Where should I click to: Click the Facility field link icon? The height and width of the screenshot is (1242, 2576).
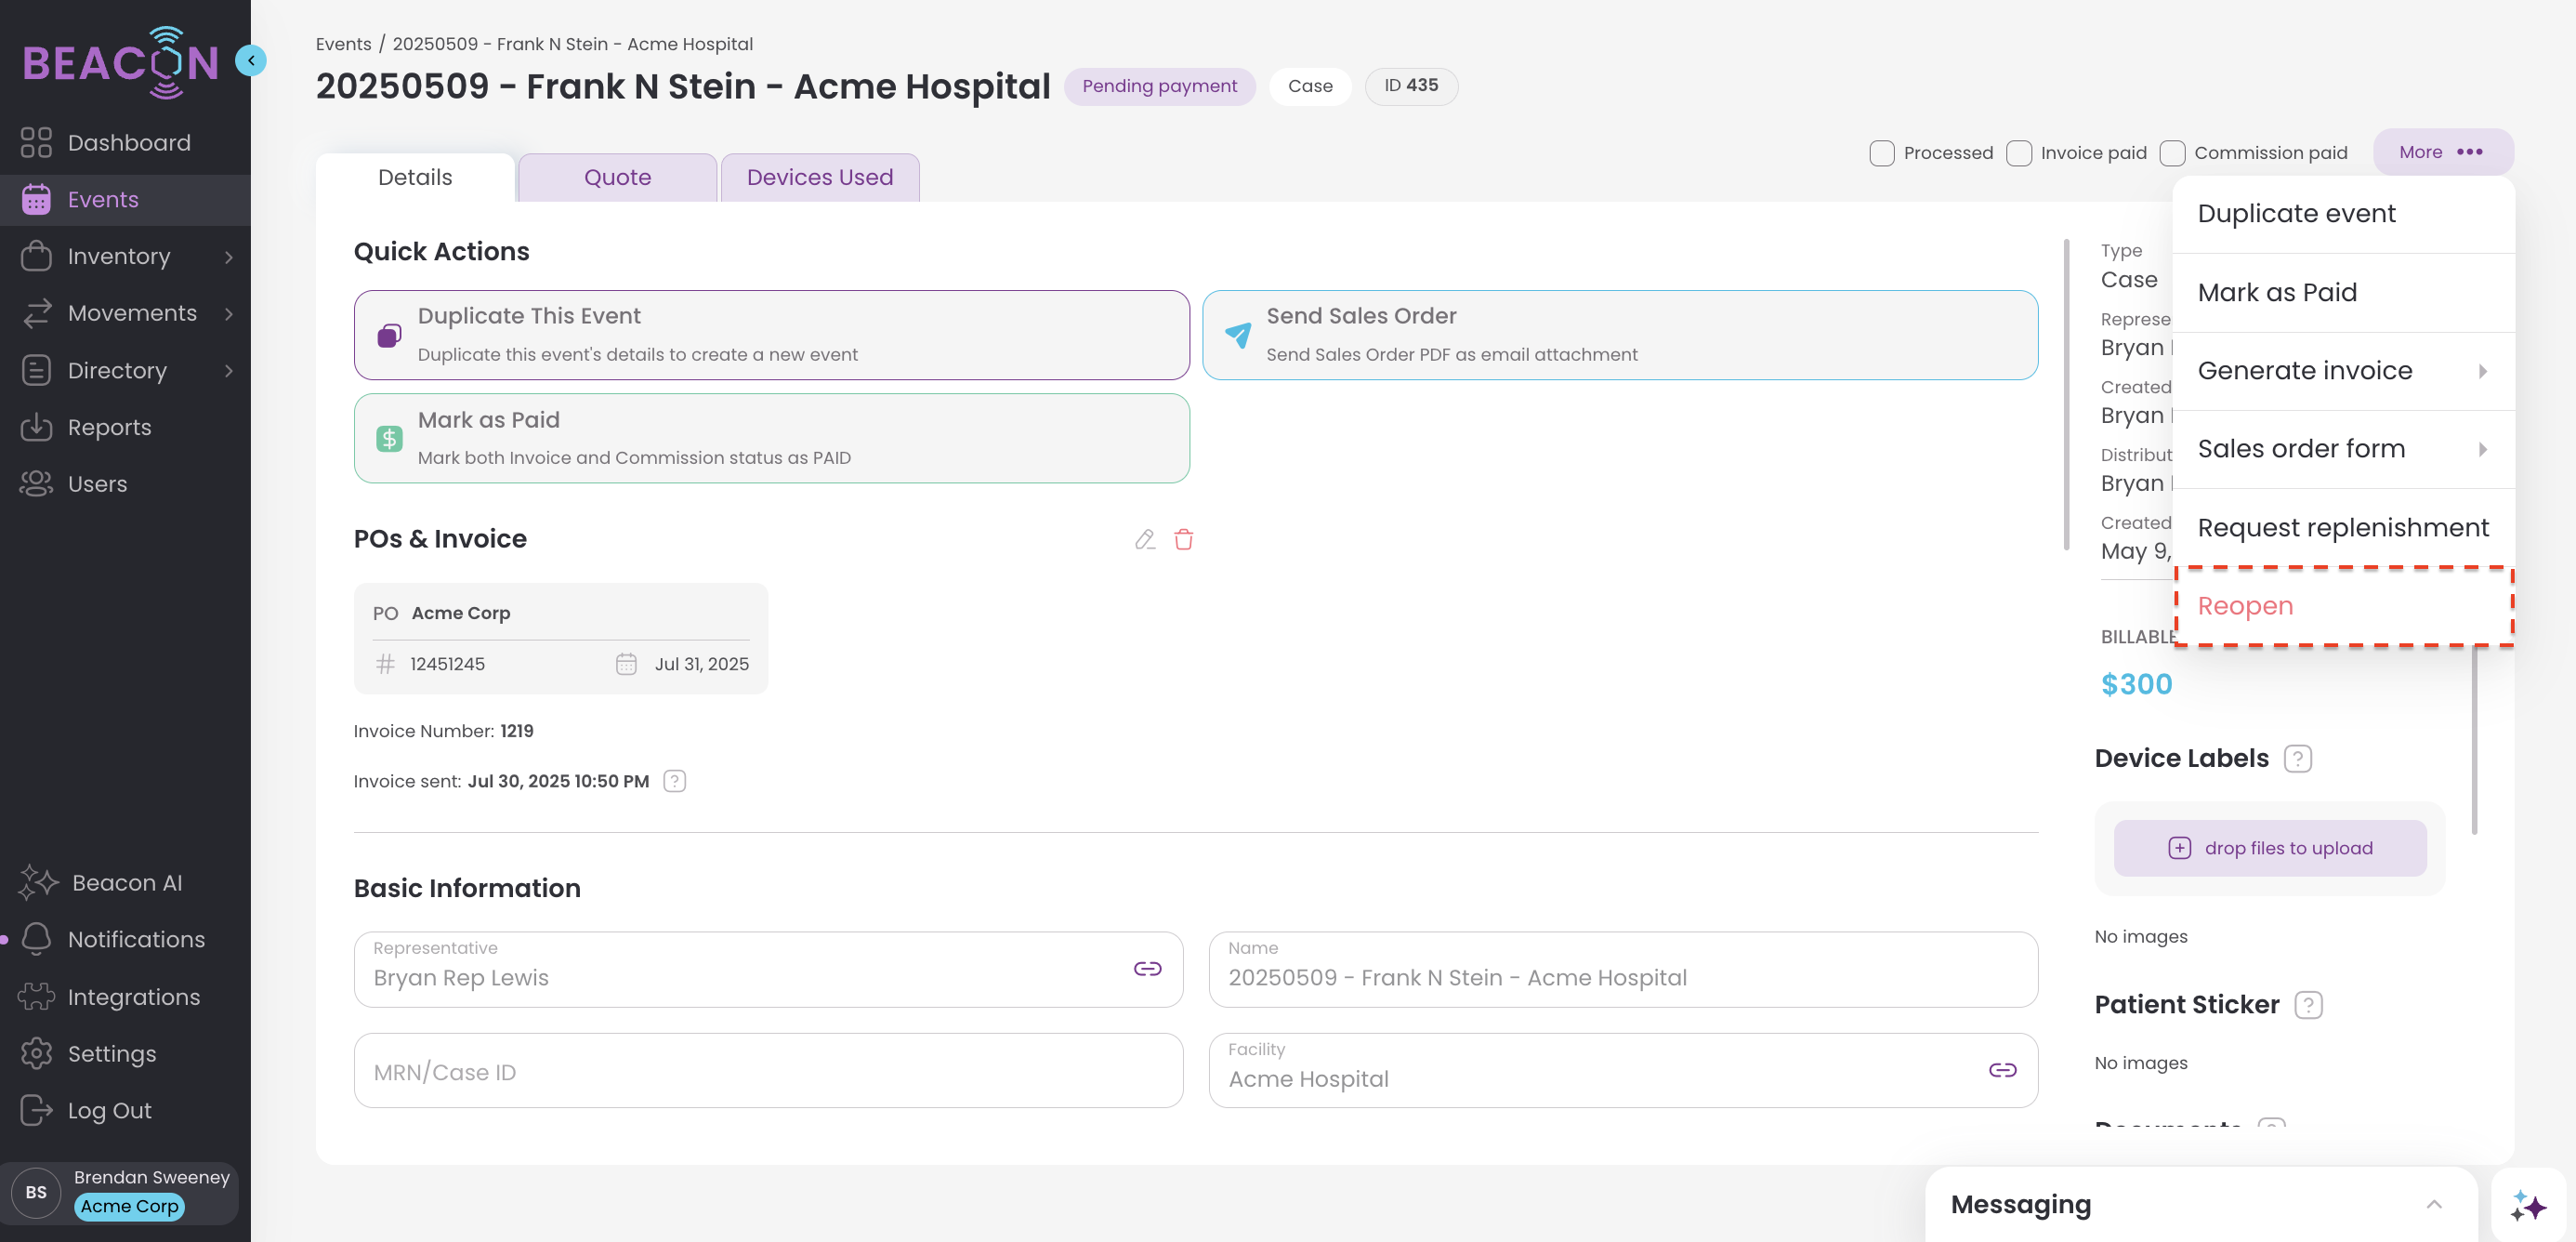coord(2002,1070)
